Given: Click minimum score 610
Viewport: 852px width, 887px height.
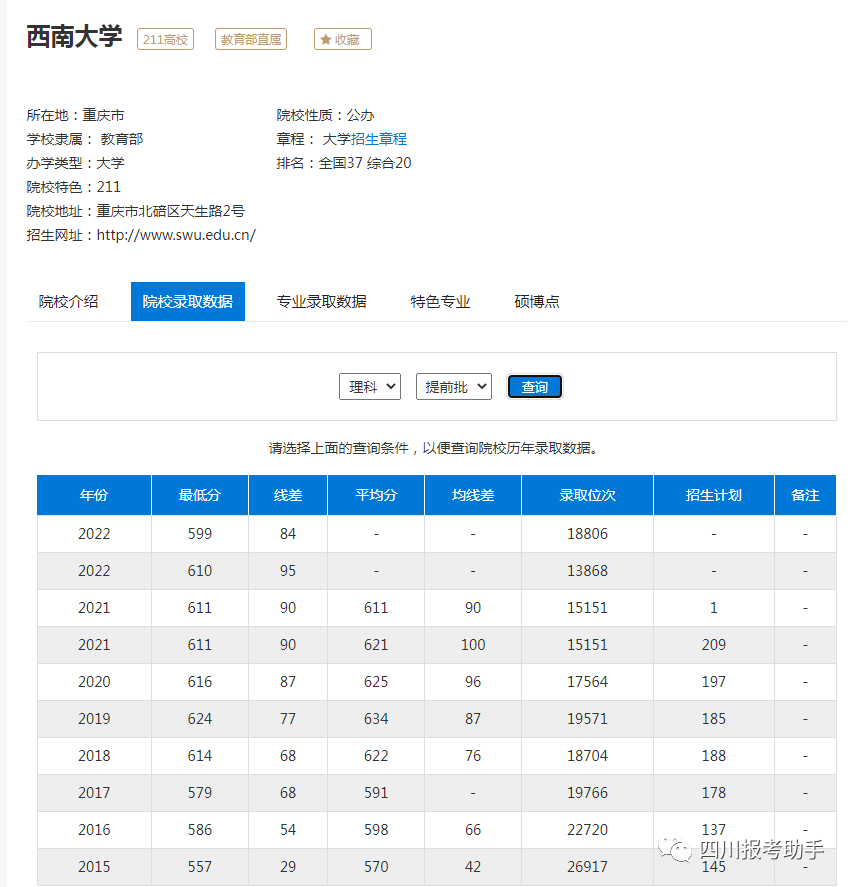Looking at the screenshot, I should [x=200, y=570].
